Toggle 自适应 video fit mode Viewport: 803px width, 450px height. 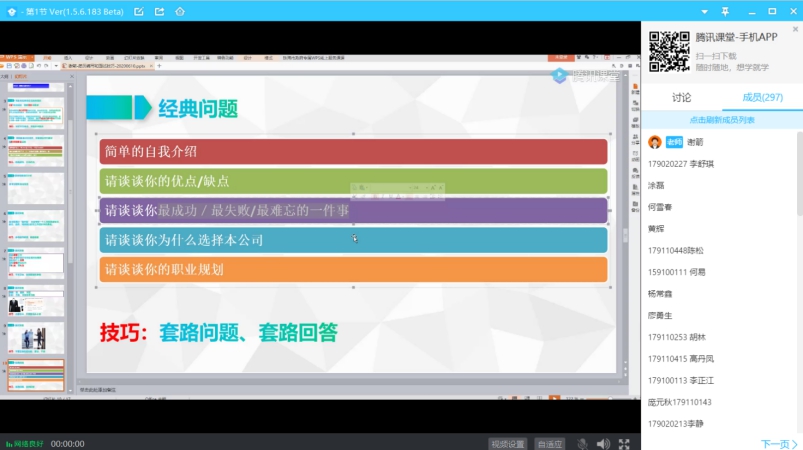point(550,444)
